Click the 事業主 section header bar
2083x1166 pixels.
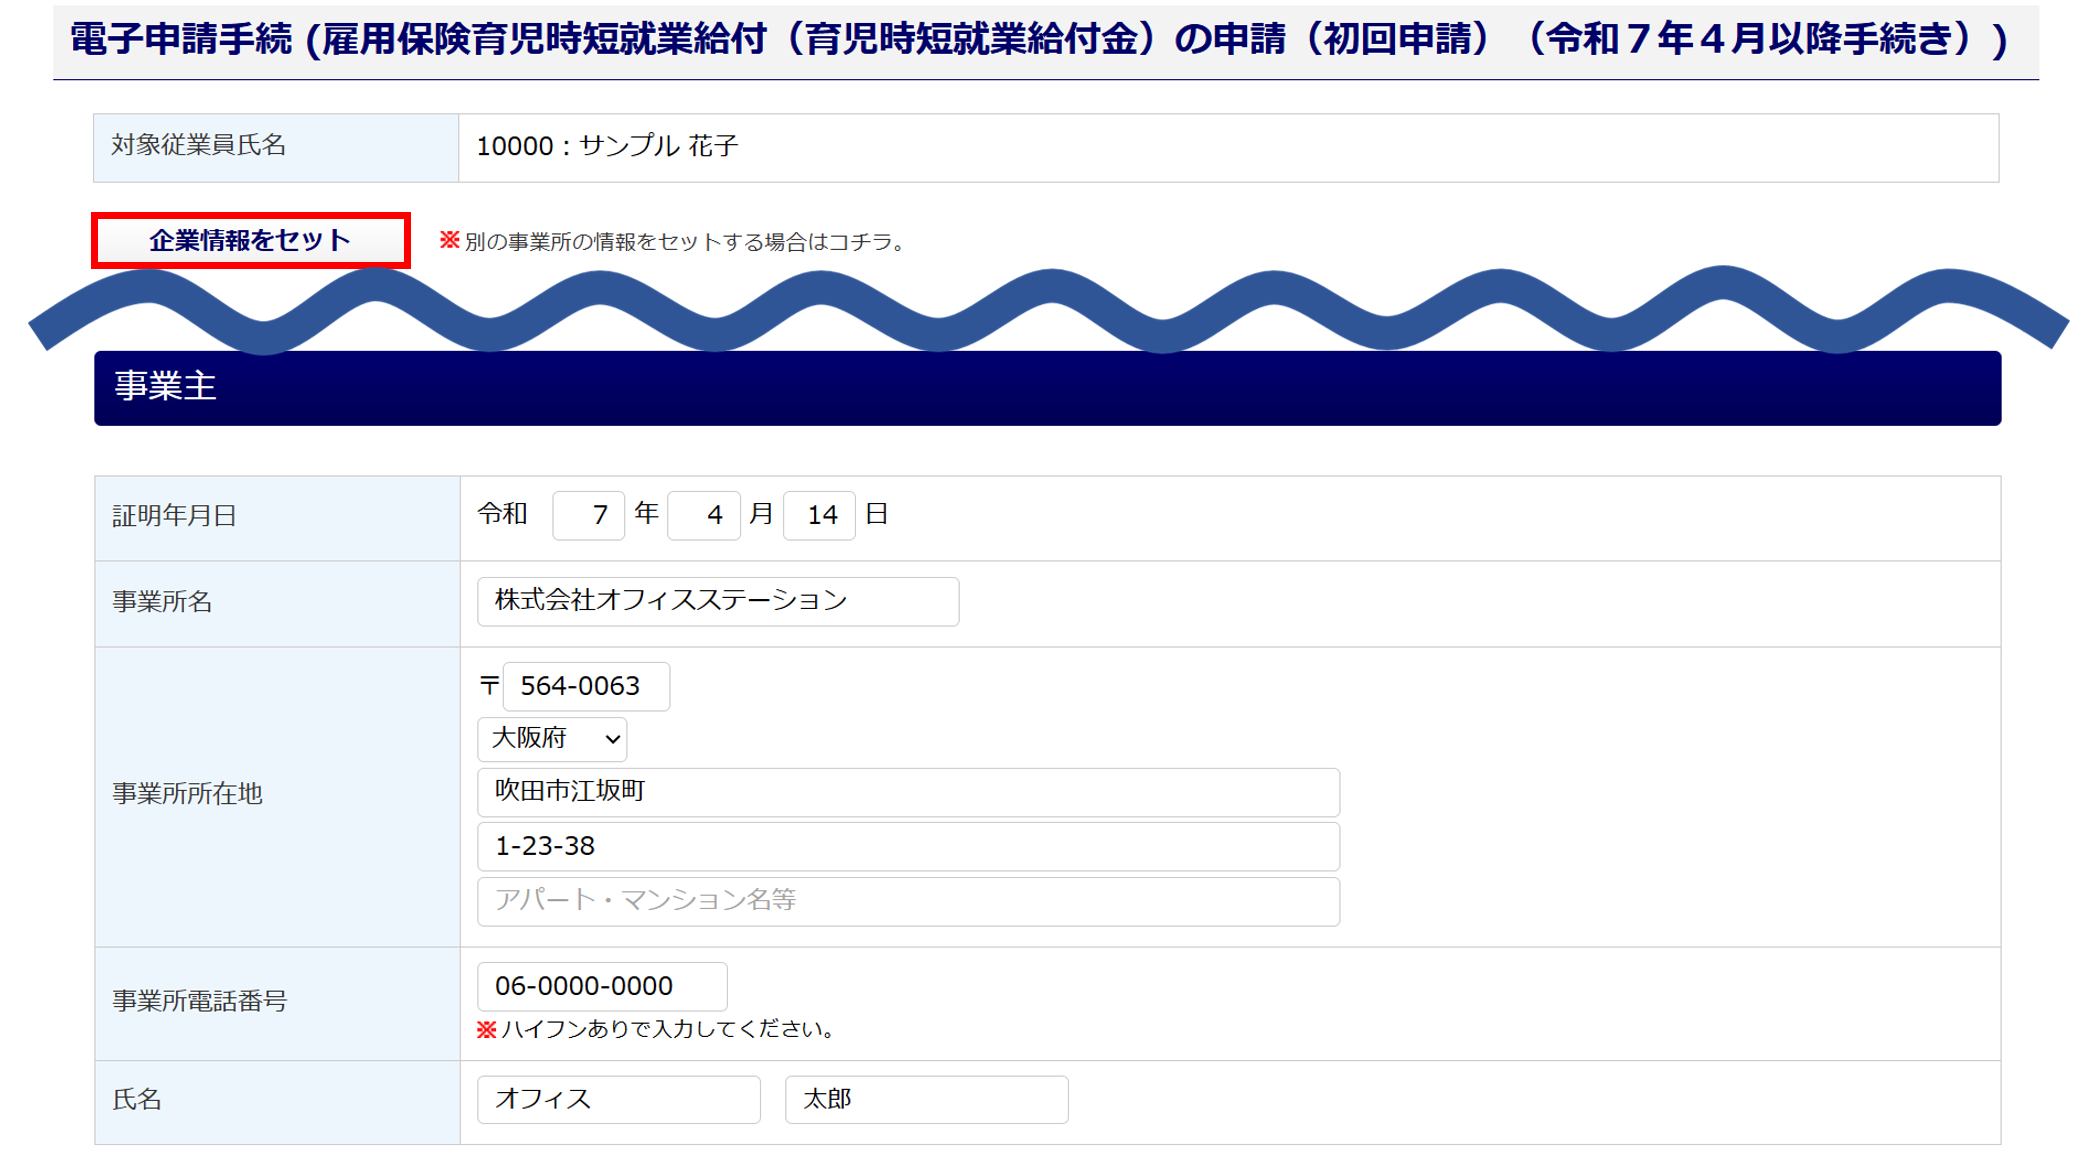click(x=1047, y=388)
